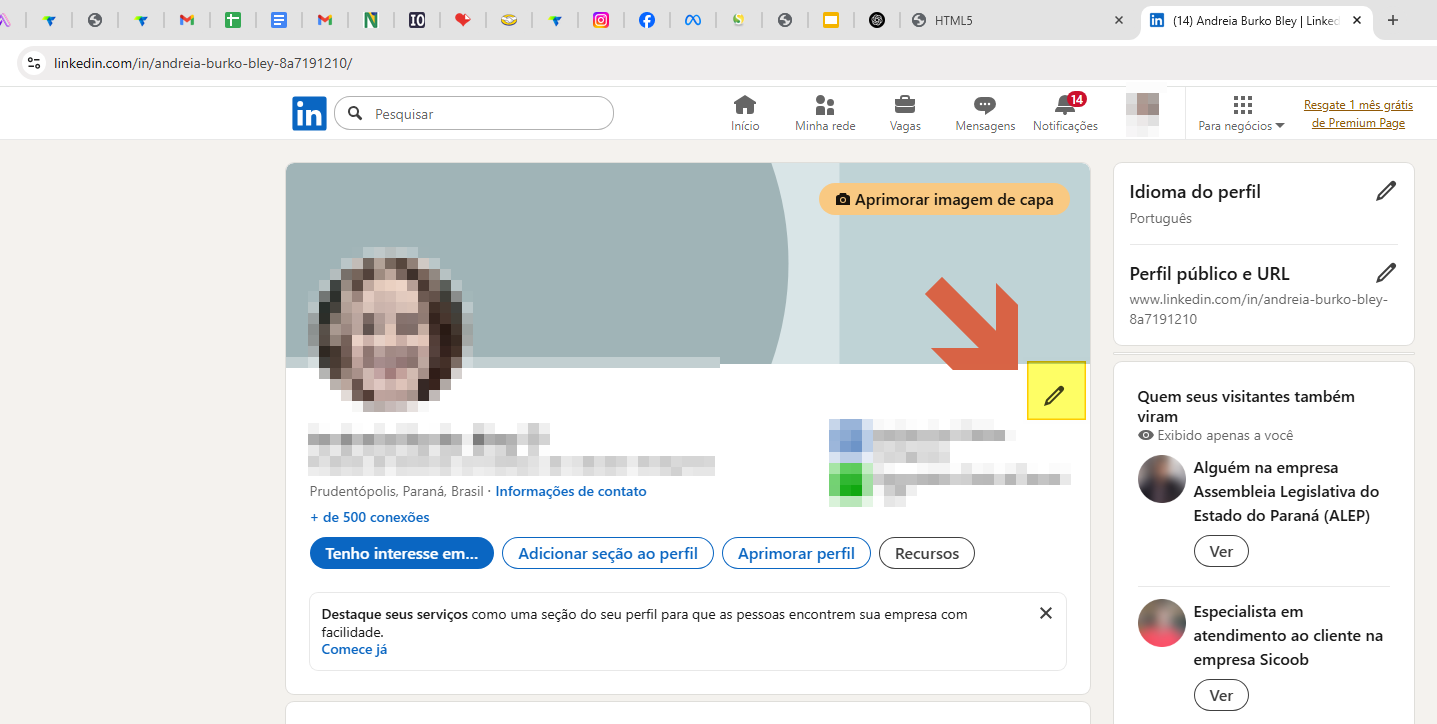This screenshot has width=1437, height=724.
Task: Click the Assembleia Legislativa visitor avatar
Action: click(x=1162, y=479)
